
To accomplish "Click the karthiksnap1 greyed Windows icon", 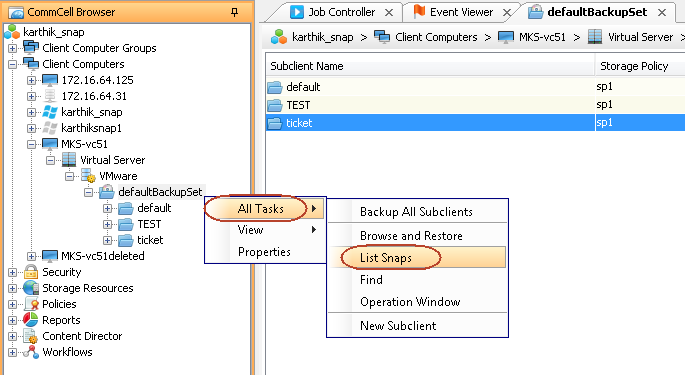I will coord(50,128).
